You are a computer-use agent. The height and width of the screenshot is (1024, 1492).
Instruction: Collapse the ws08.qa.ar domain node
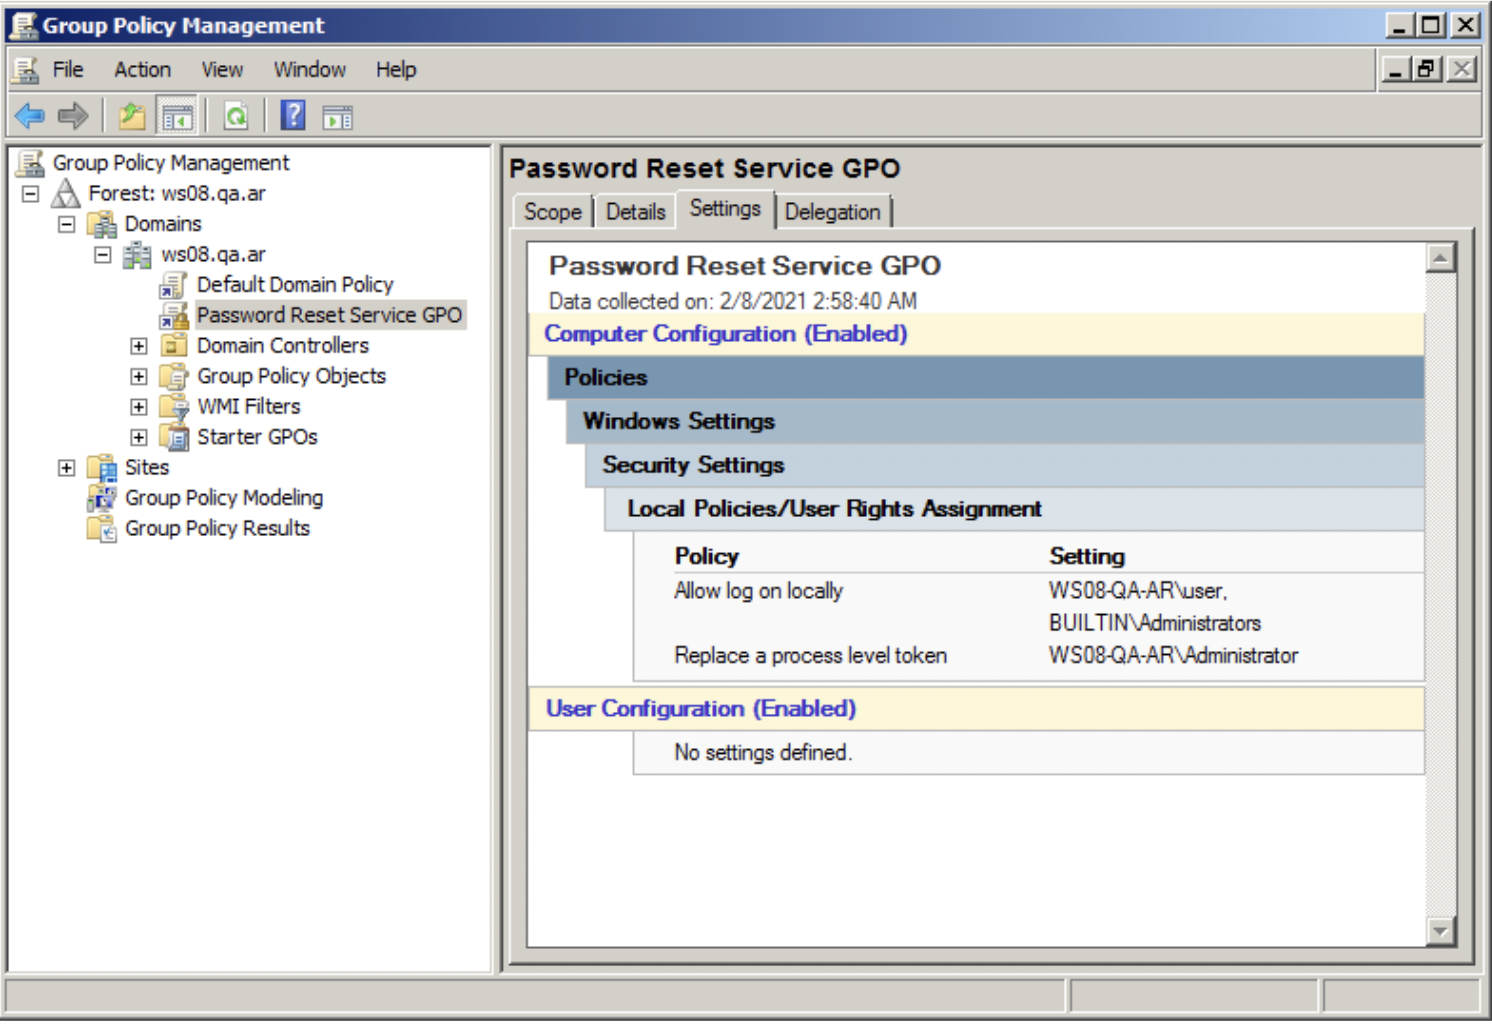click(103, 255)
